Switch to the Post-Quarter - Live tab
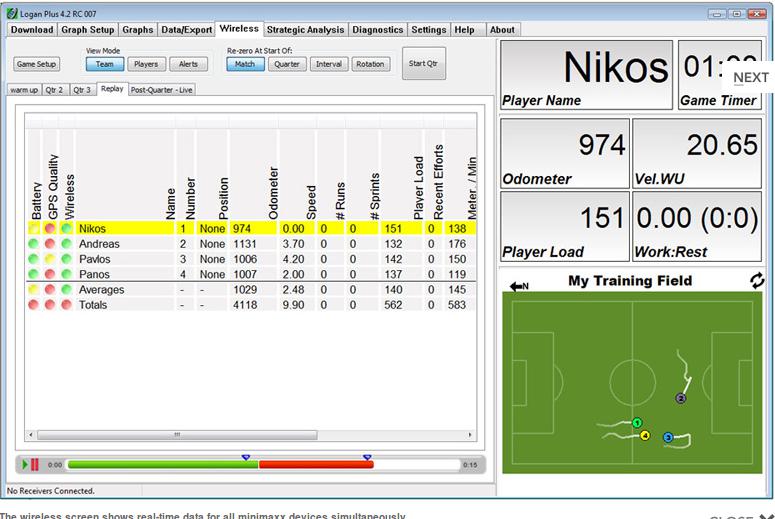The image size is (775, 519). click(162, 89)
